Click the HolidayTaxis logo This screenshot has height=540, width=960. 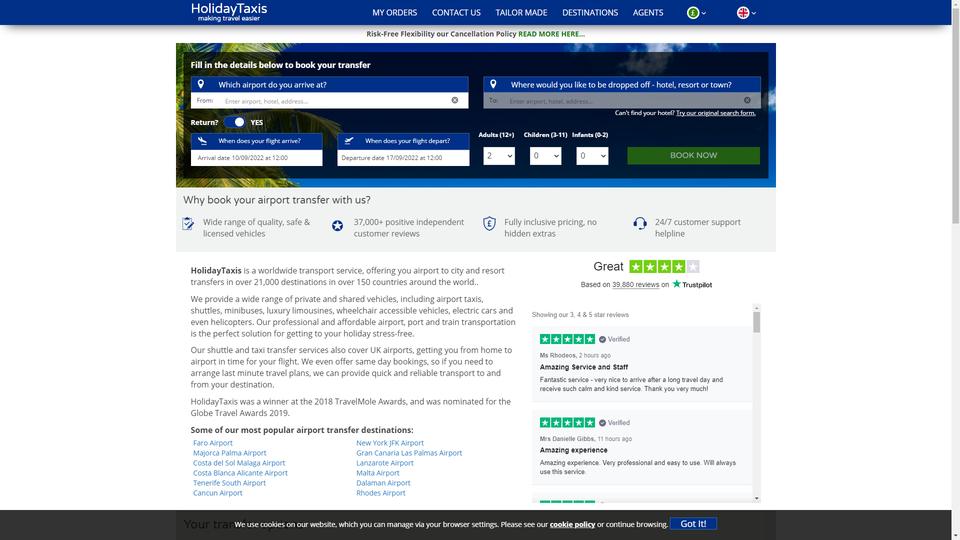pyautogui.click(x=229, y=12)
